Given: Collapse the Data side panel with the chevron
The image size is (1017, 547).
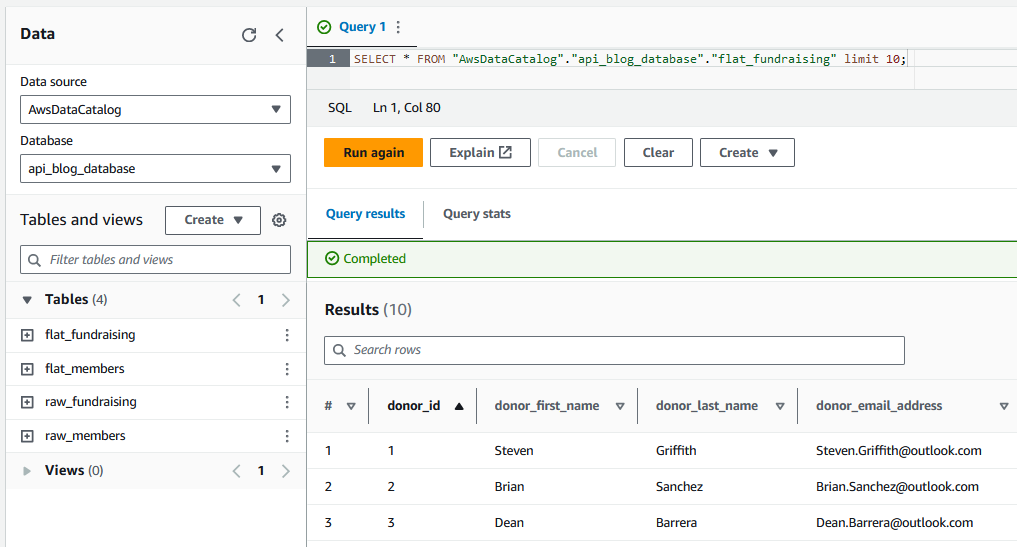Looking at the screenshot, I should pos(280,35).
